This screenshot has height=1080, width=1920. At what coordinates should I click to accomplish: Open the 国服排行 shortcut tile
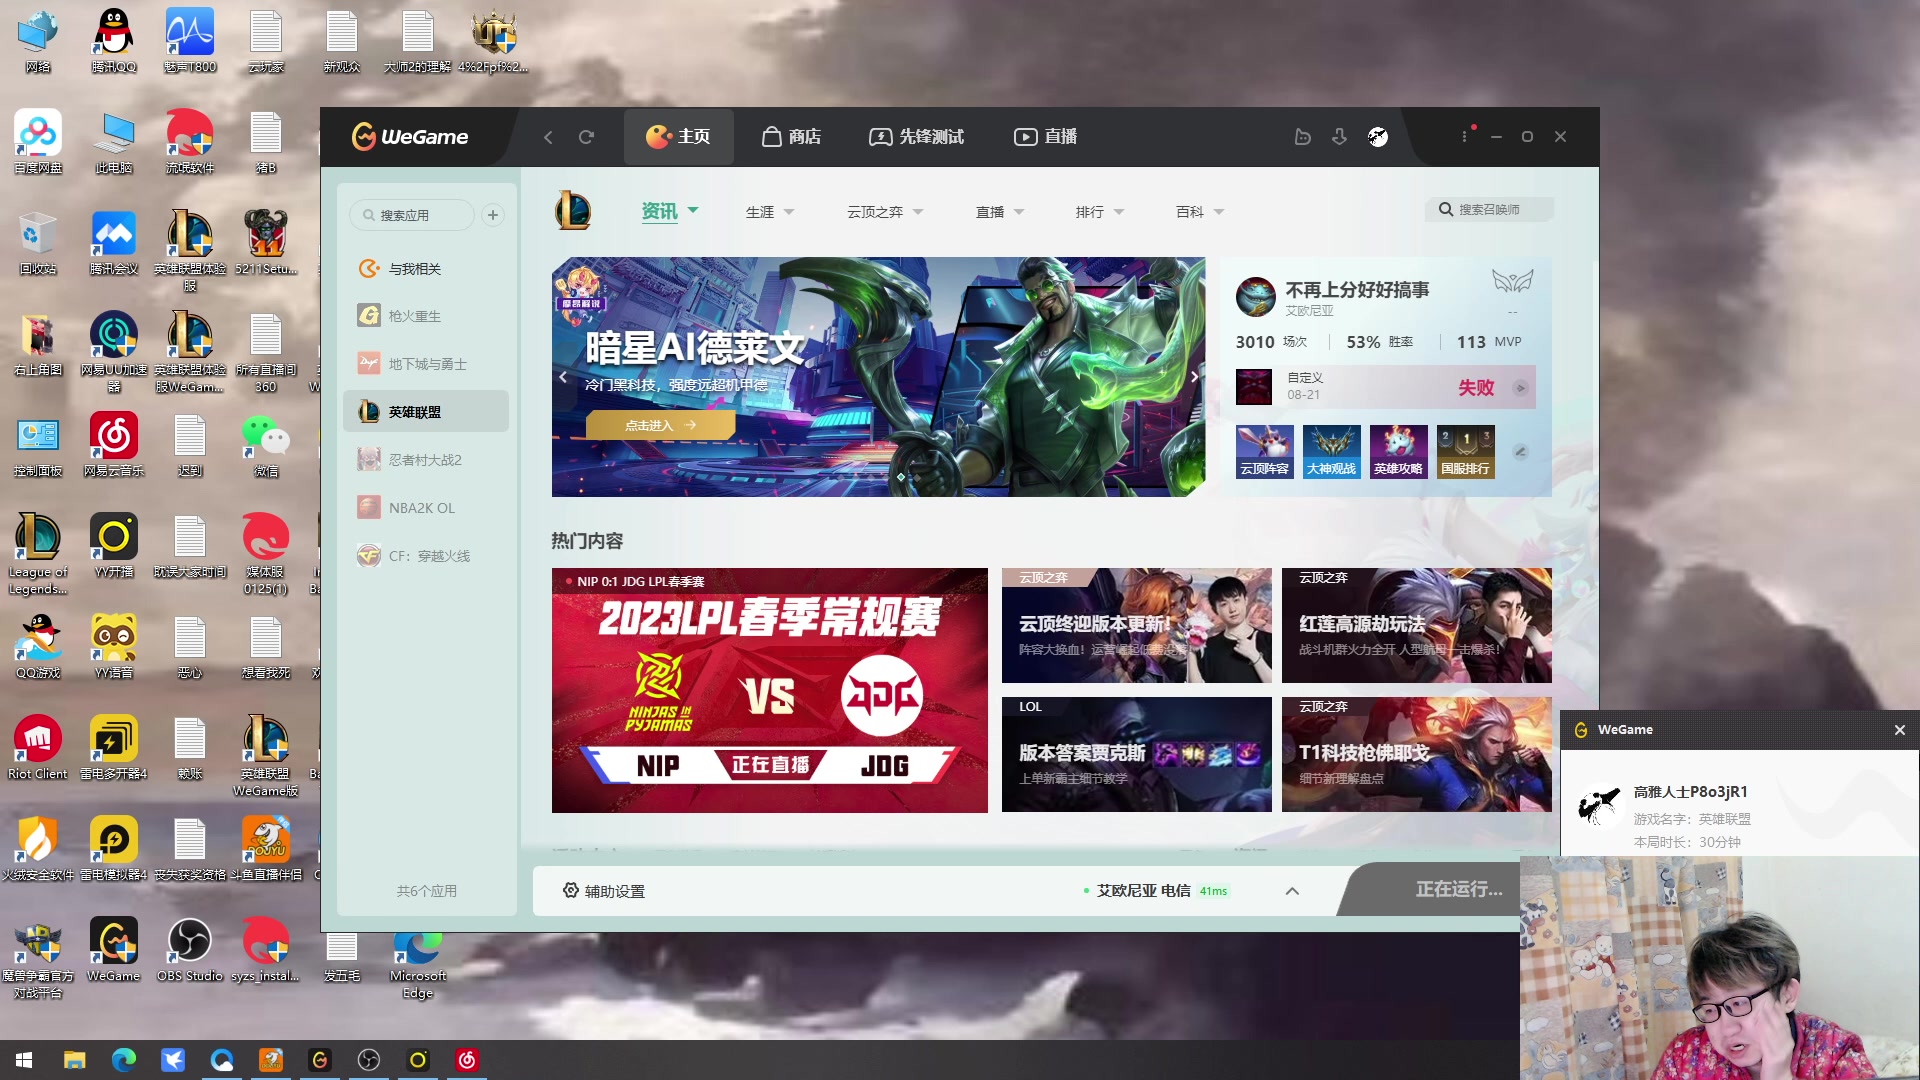1465,451
